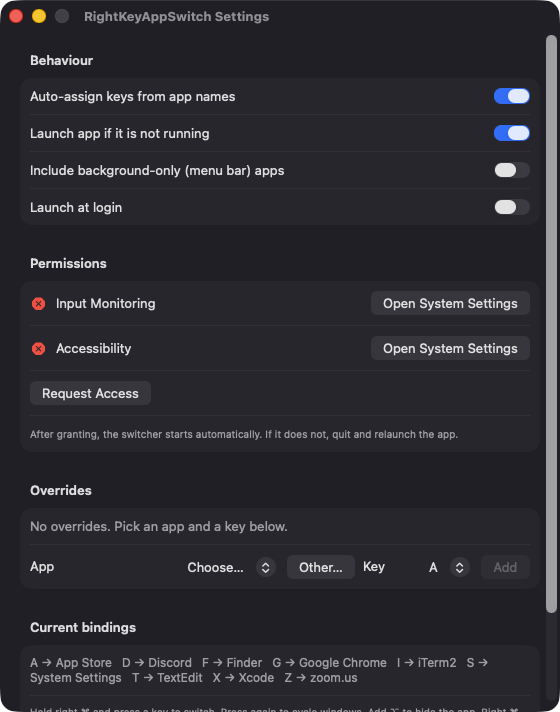The image size is (560, 712).
Task: Click the Request Access button
Action: point(90,393)
